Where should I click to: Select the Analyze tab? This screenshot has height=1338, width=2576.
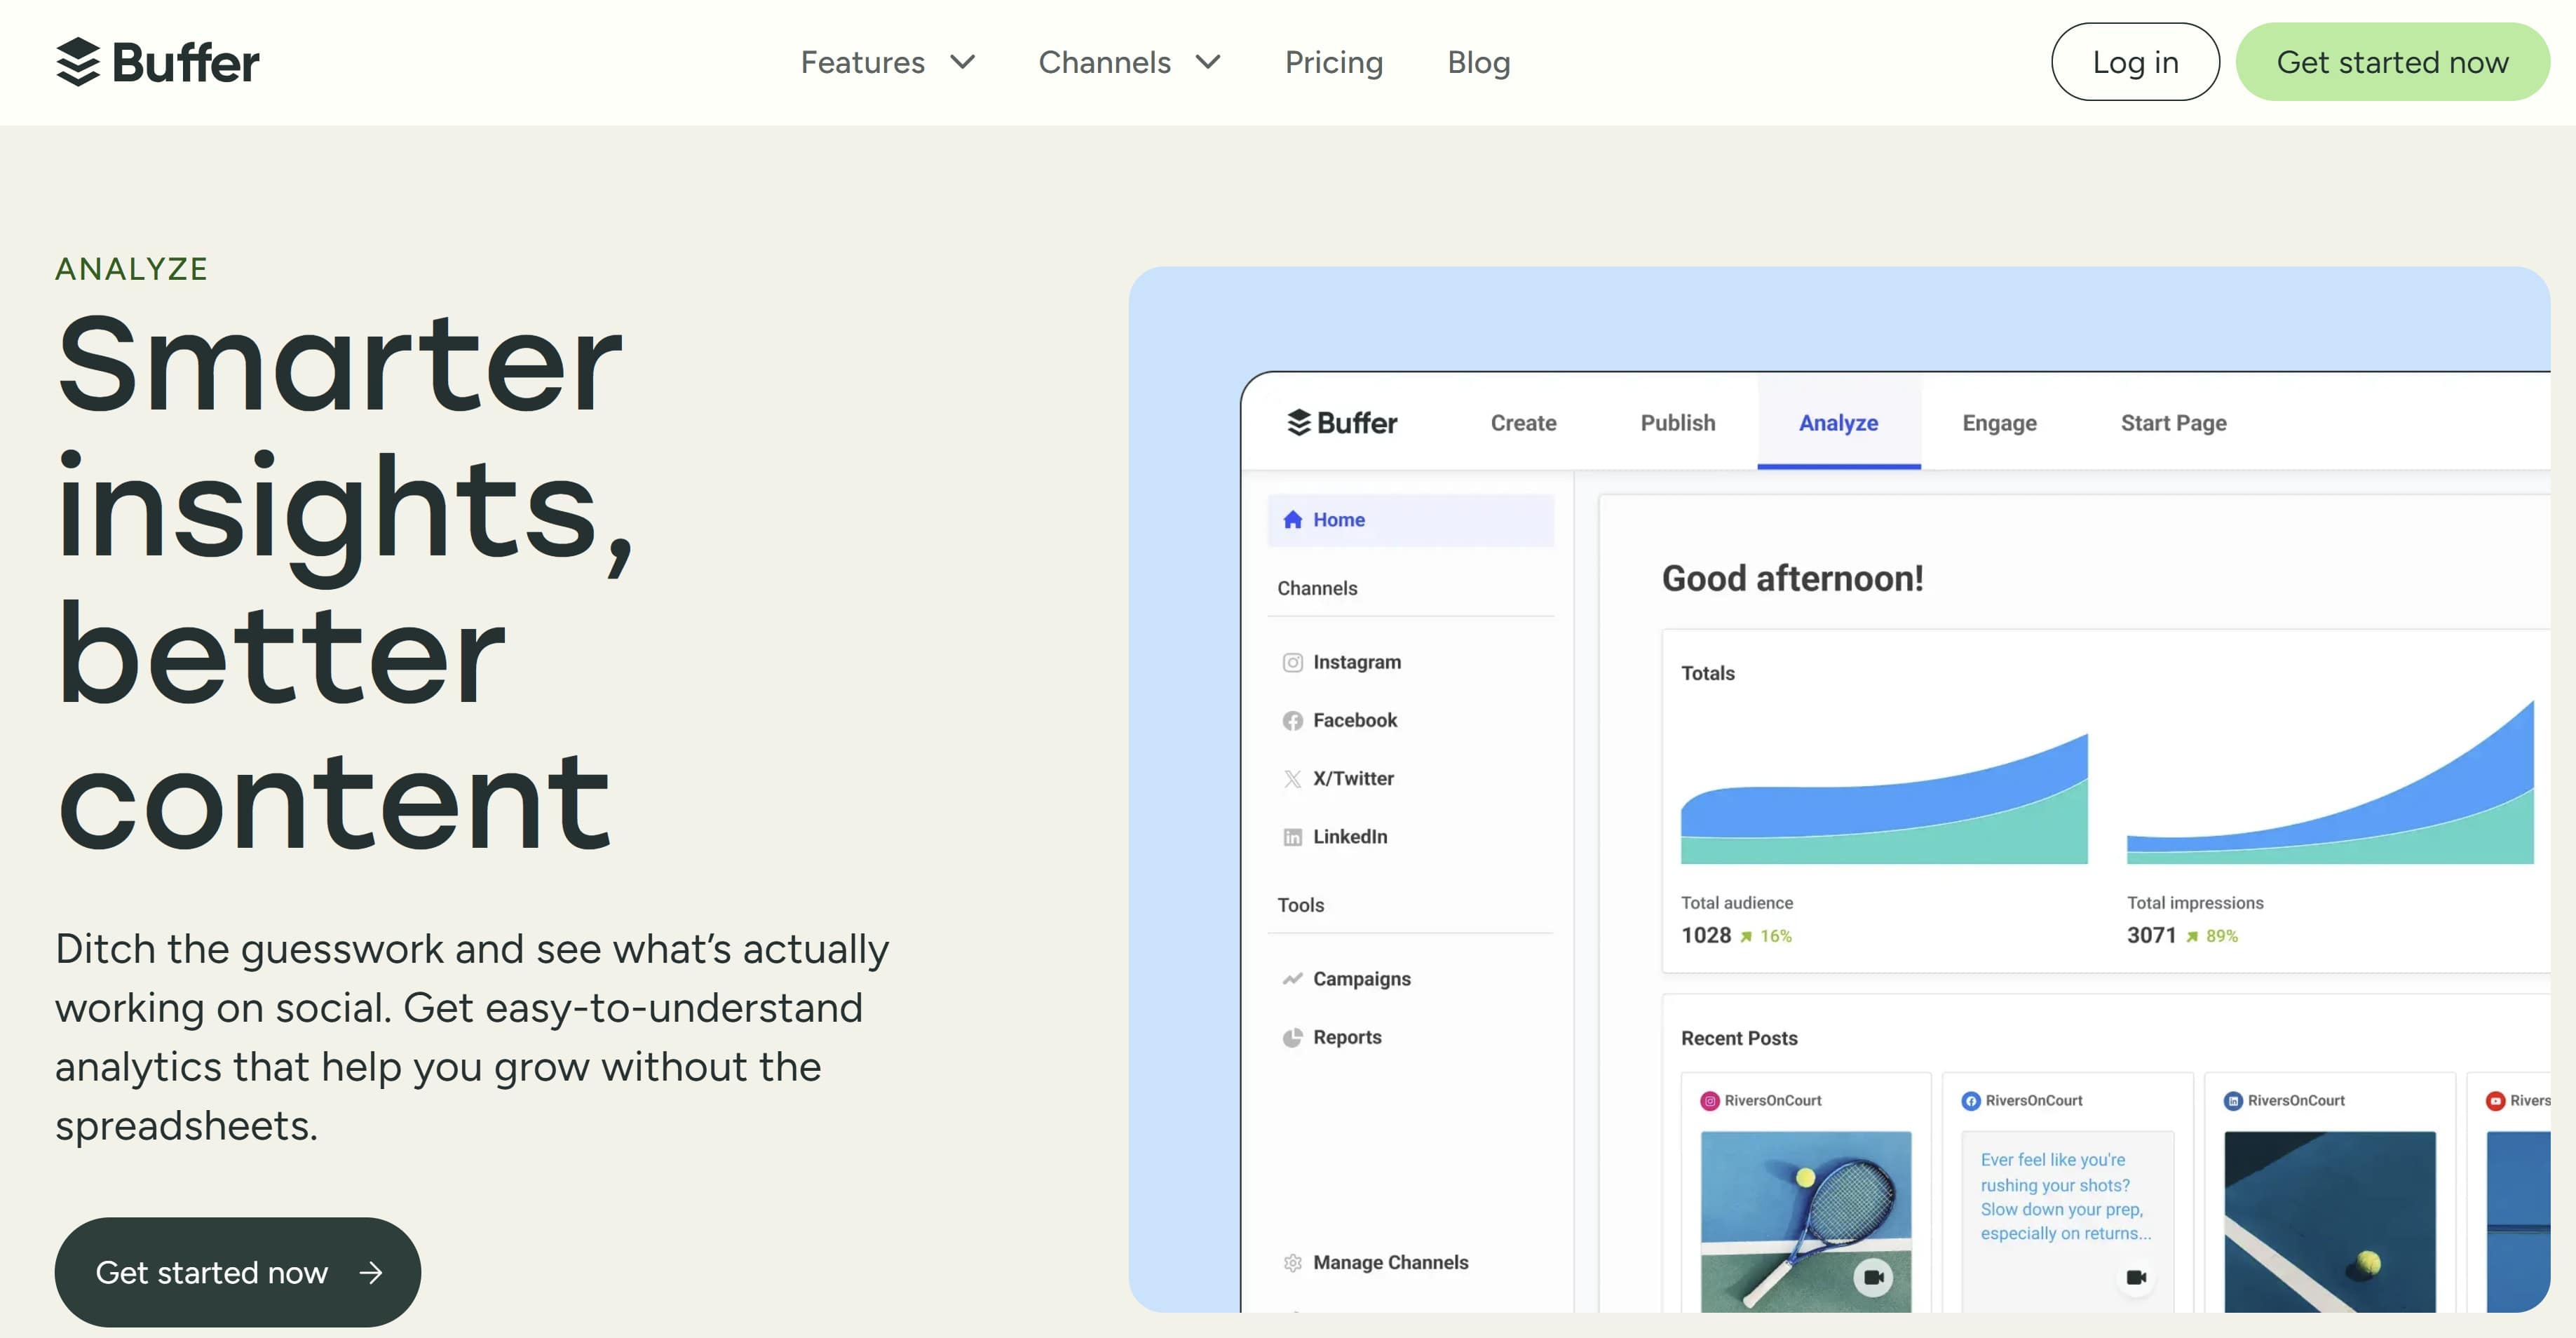click(x=1838, y=423)
